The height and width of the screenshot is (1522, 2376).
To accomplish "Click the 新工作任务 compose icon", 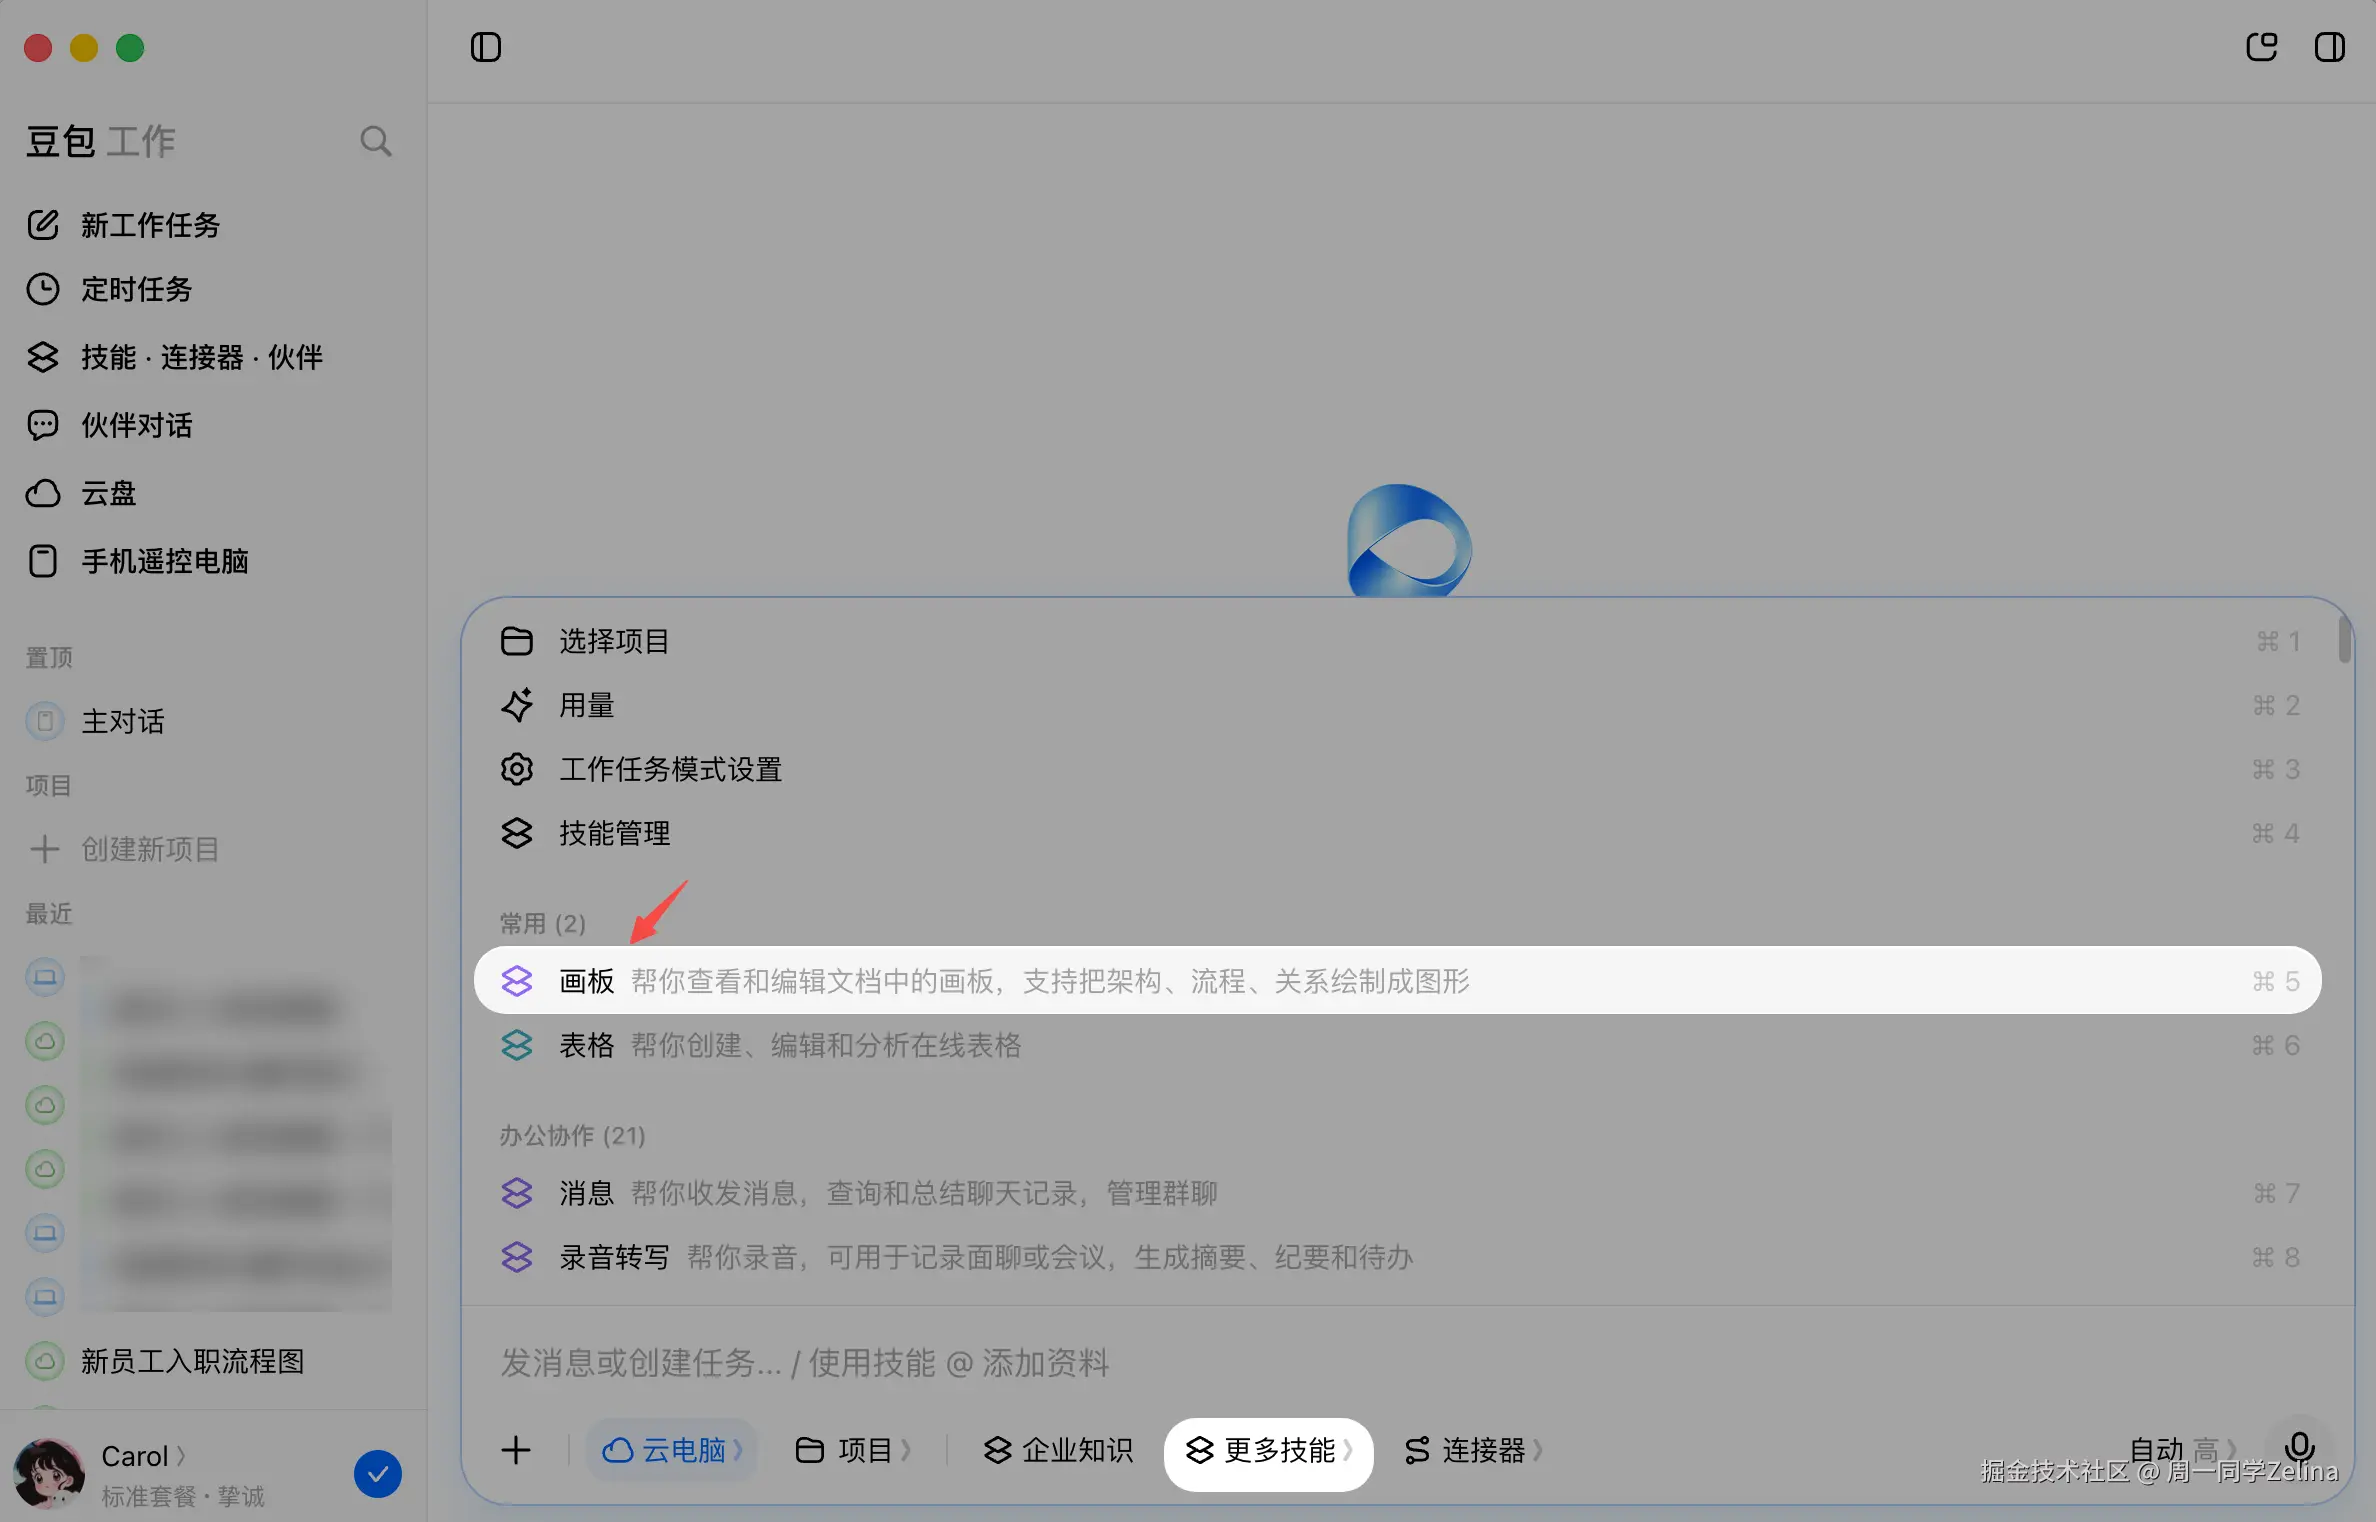I will [x=43, y=225].
